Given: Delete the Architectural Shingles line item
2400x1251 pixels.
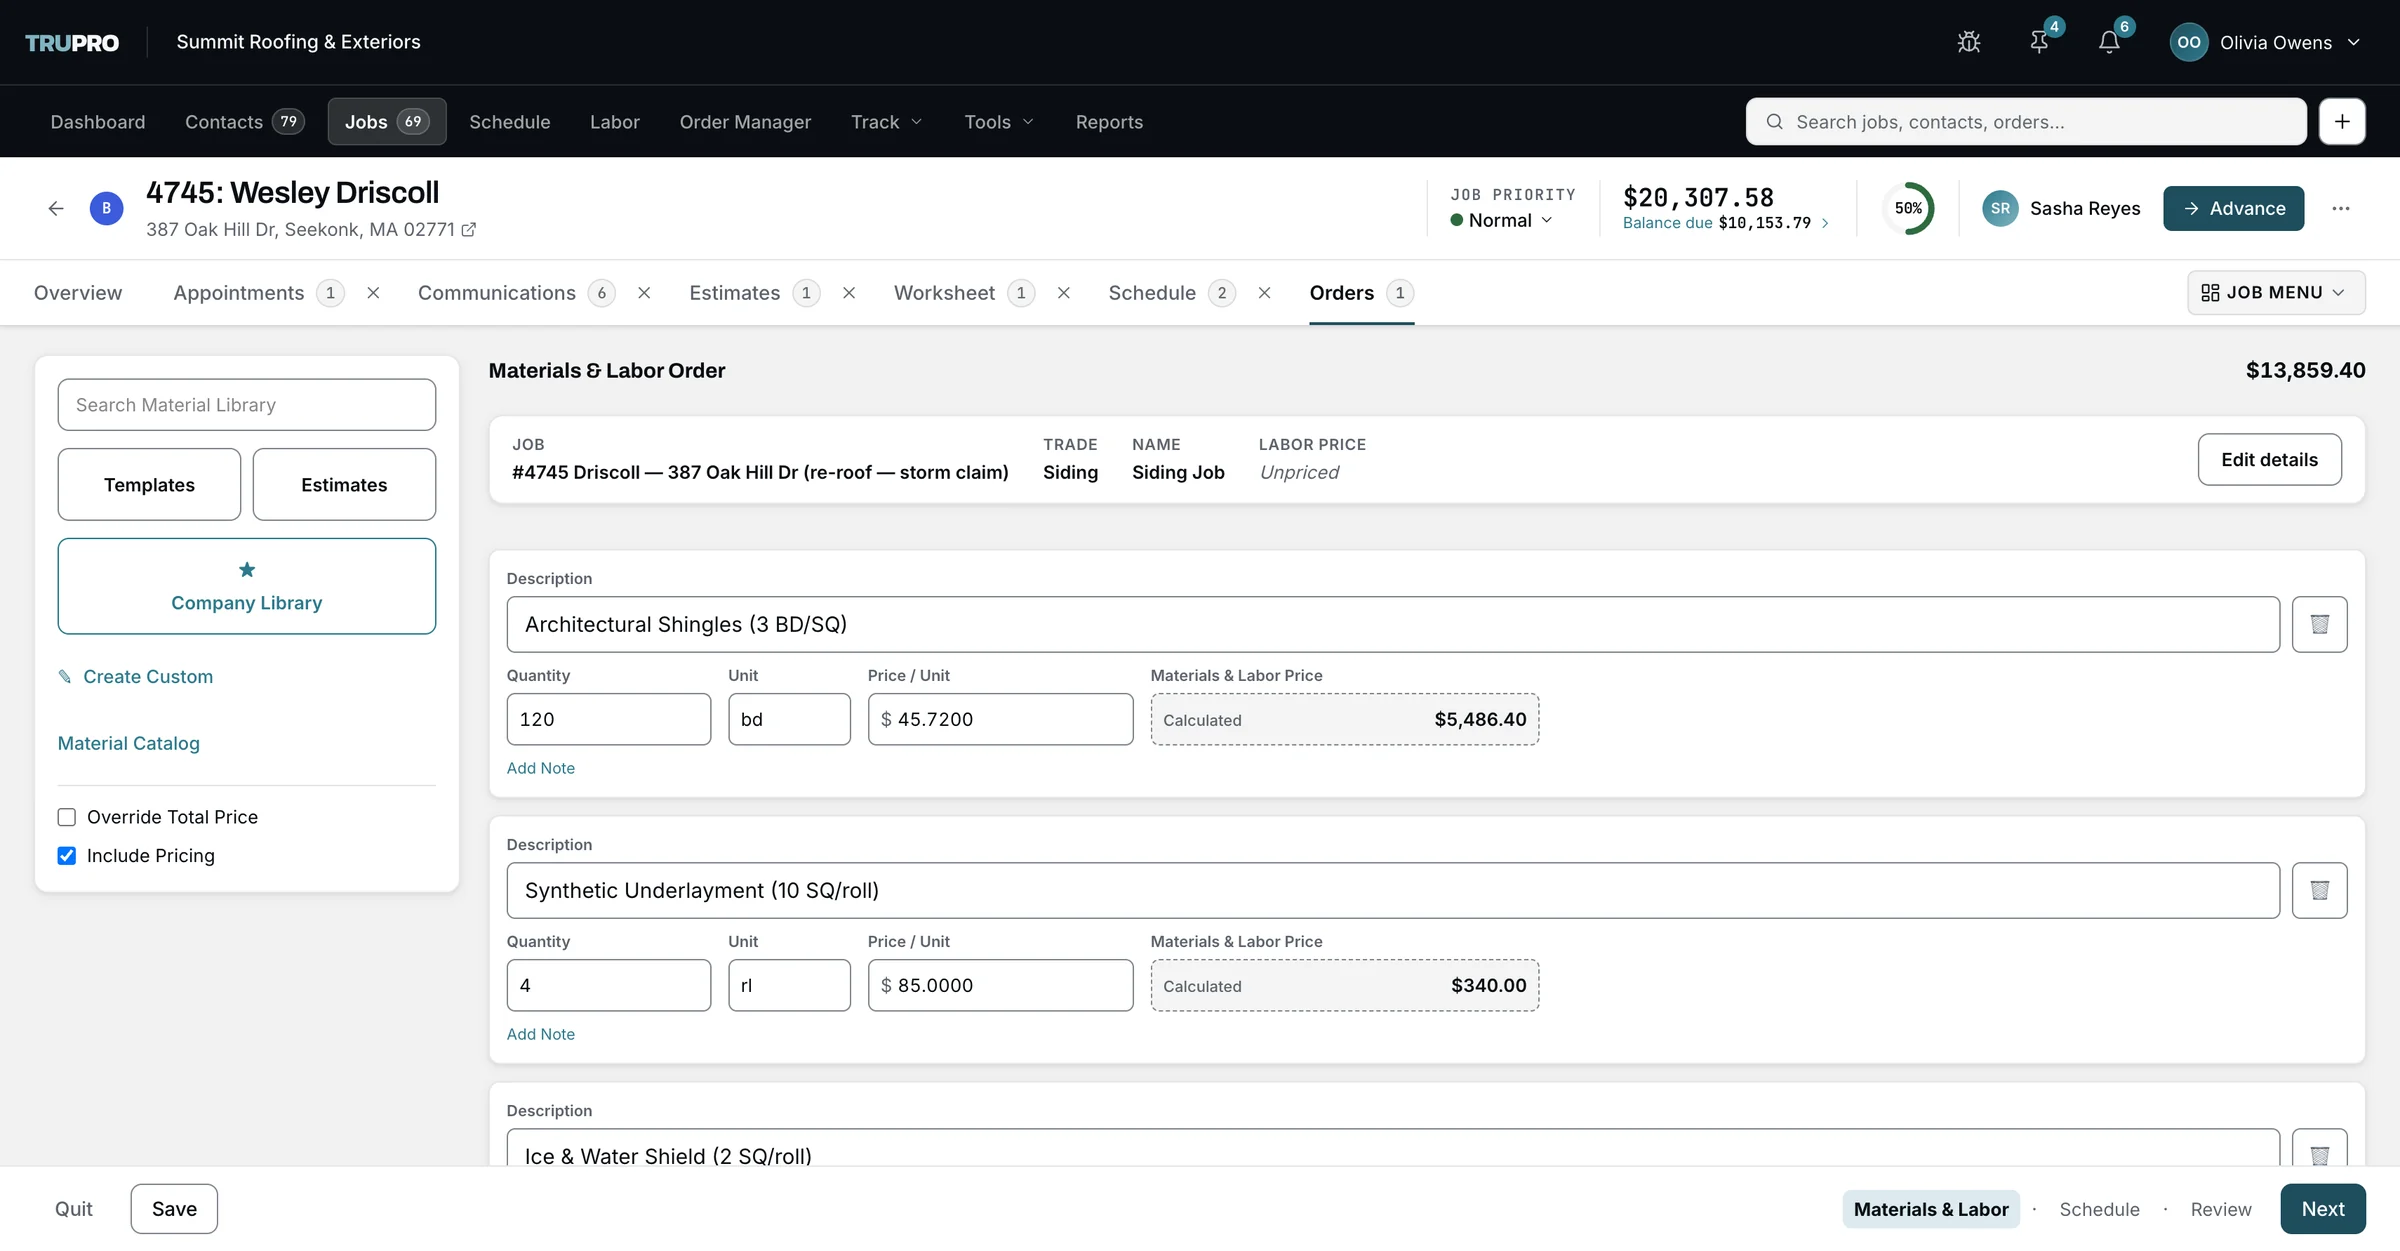Looking at the screenshot, I should pos(2320,624).
